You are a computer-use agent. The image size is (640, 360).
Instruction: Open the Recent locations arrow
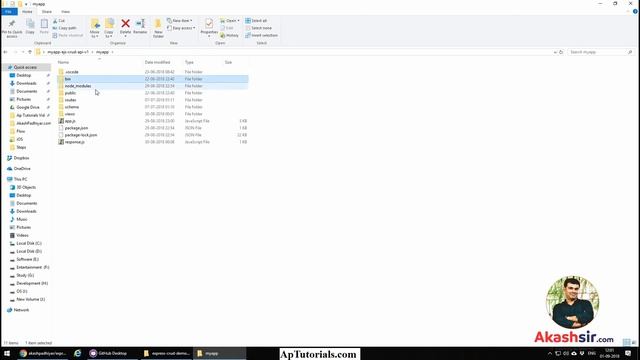tap(23, 52)
